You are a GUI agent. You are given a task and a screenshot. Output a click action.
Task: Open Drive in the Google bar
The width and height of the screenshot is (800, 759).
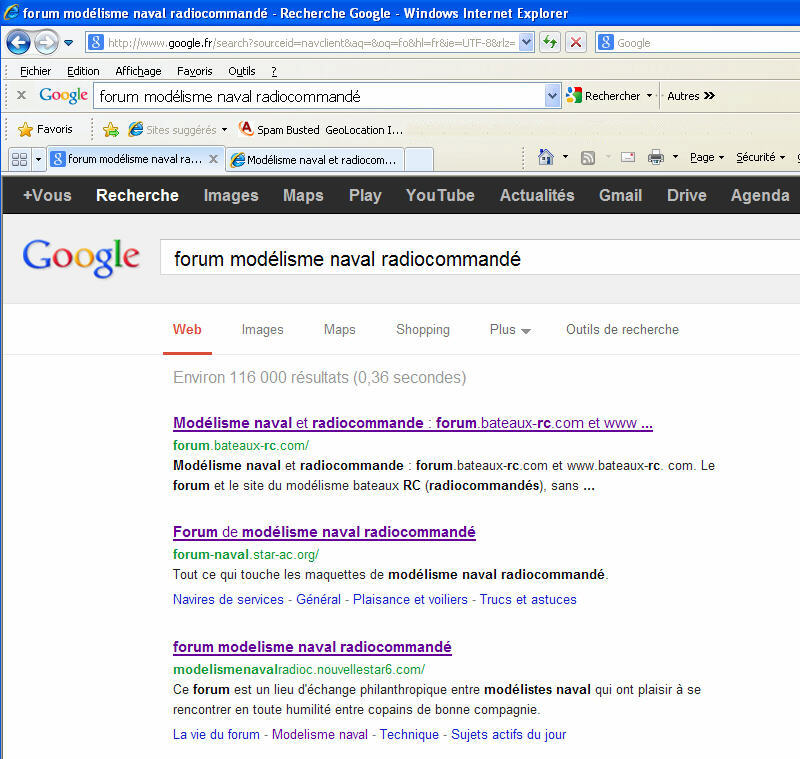[x=687, y=195]
